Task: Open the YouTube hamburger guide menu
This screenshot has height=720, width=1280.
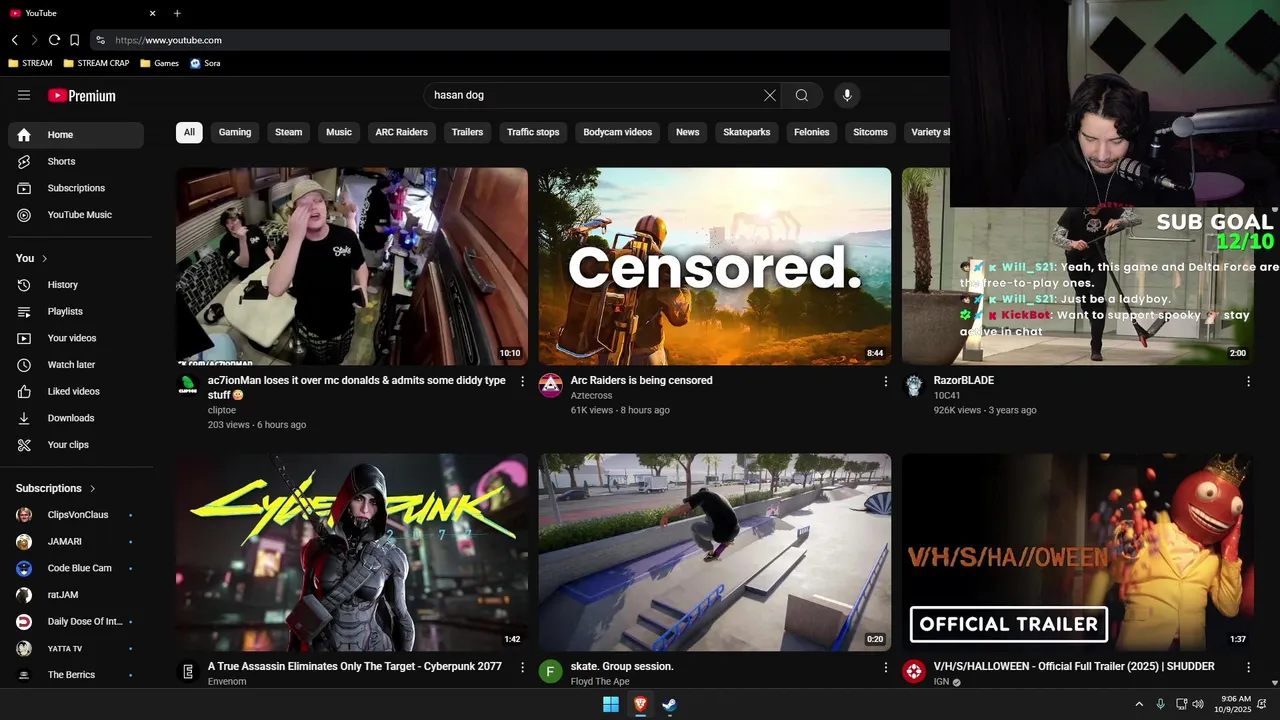Action: [24, 95]
